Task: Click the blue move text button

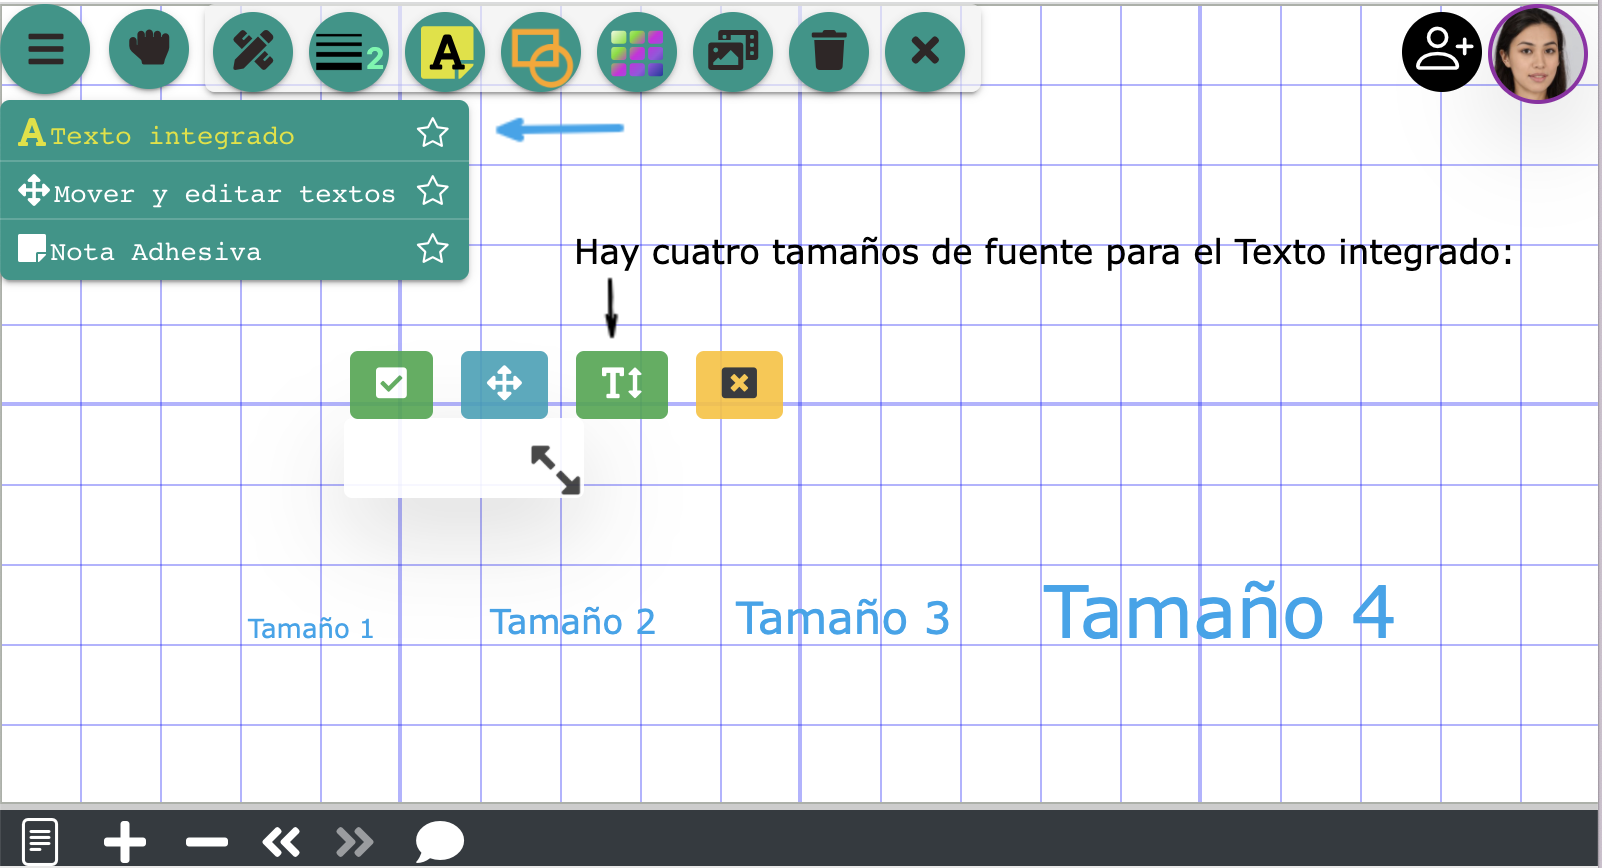Action: point(504,384)
